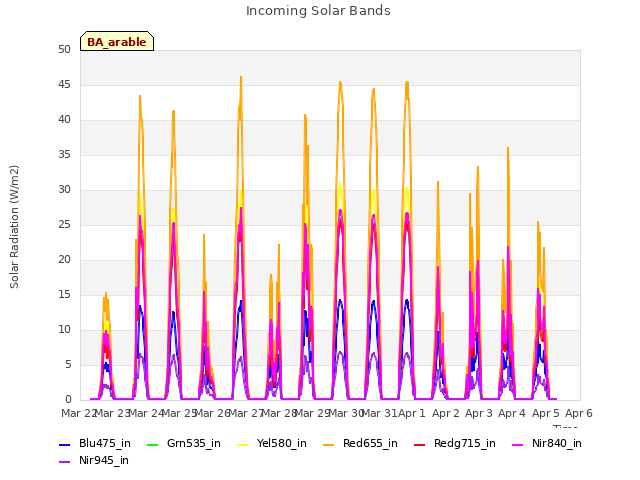Click the Apr 2 x-axis date label
The image size is (640, 480).
click(x=446, y=414)
